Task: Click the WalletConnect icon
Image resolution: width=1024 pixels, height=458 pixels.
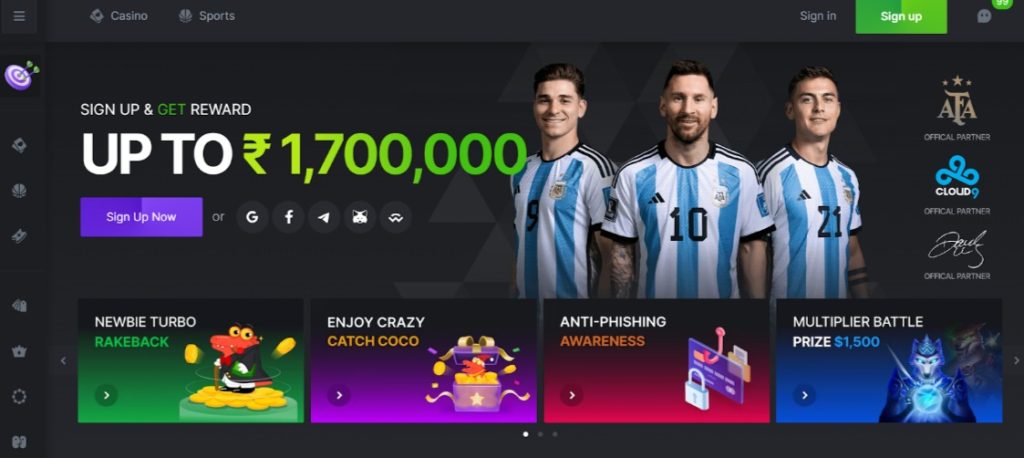Action: pyautogui.click(x=395, y=217)
